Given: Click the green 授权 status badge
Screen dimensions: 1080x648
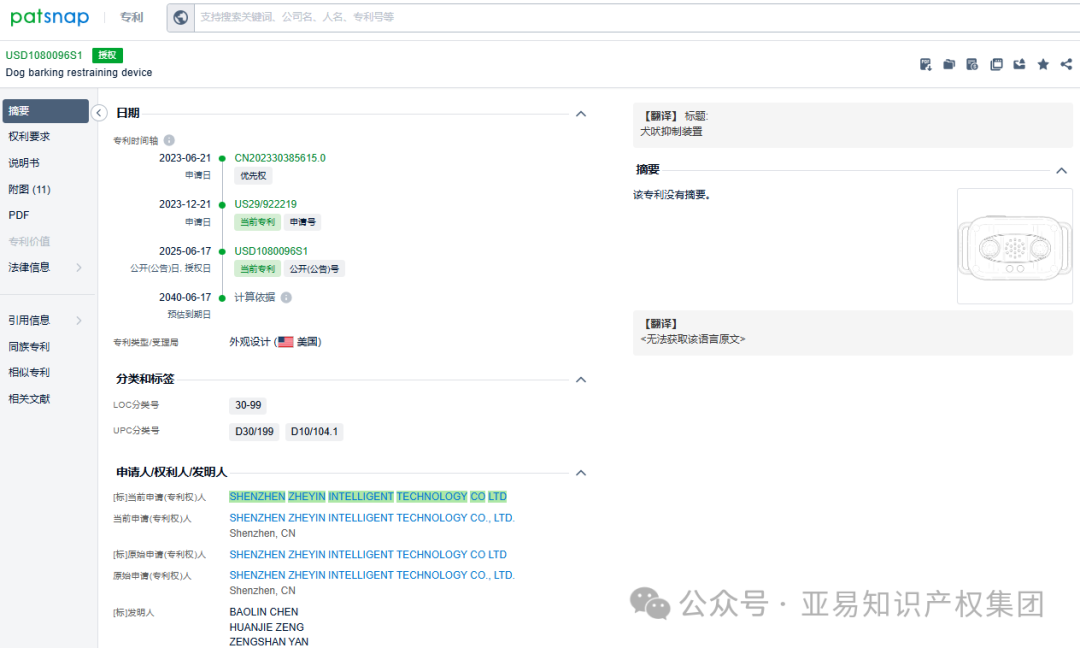Looking at the screenshot, I should coord(107,55).
